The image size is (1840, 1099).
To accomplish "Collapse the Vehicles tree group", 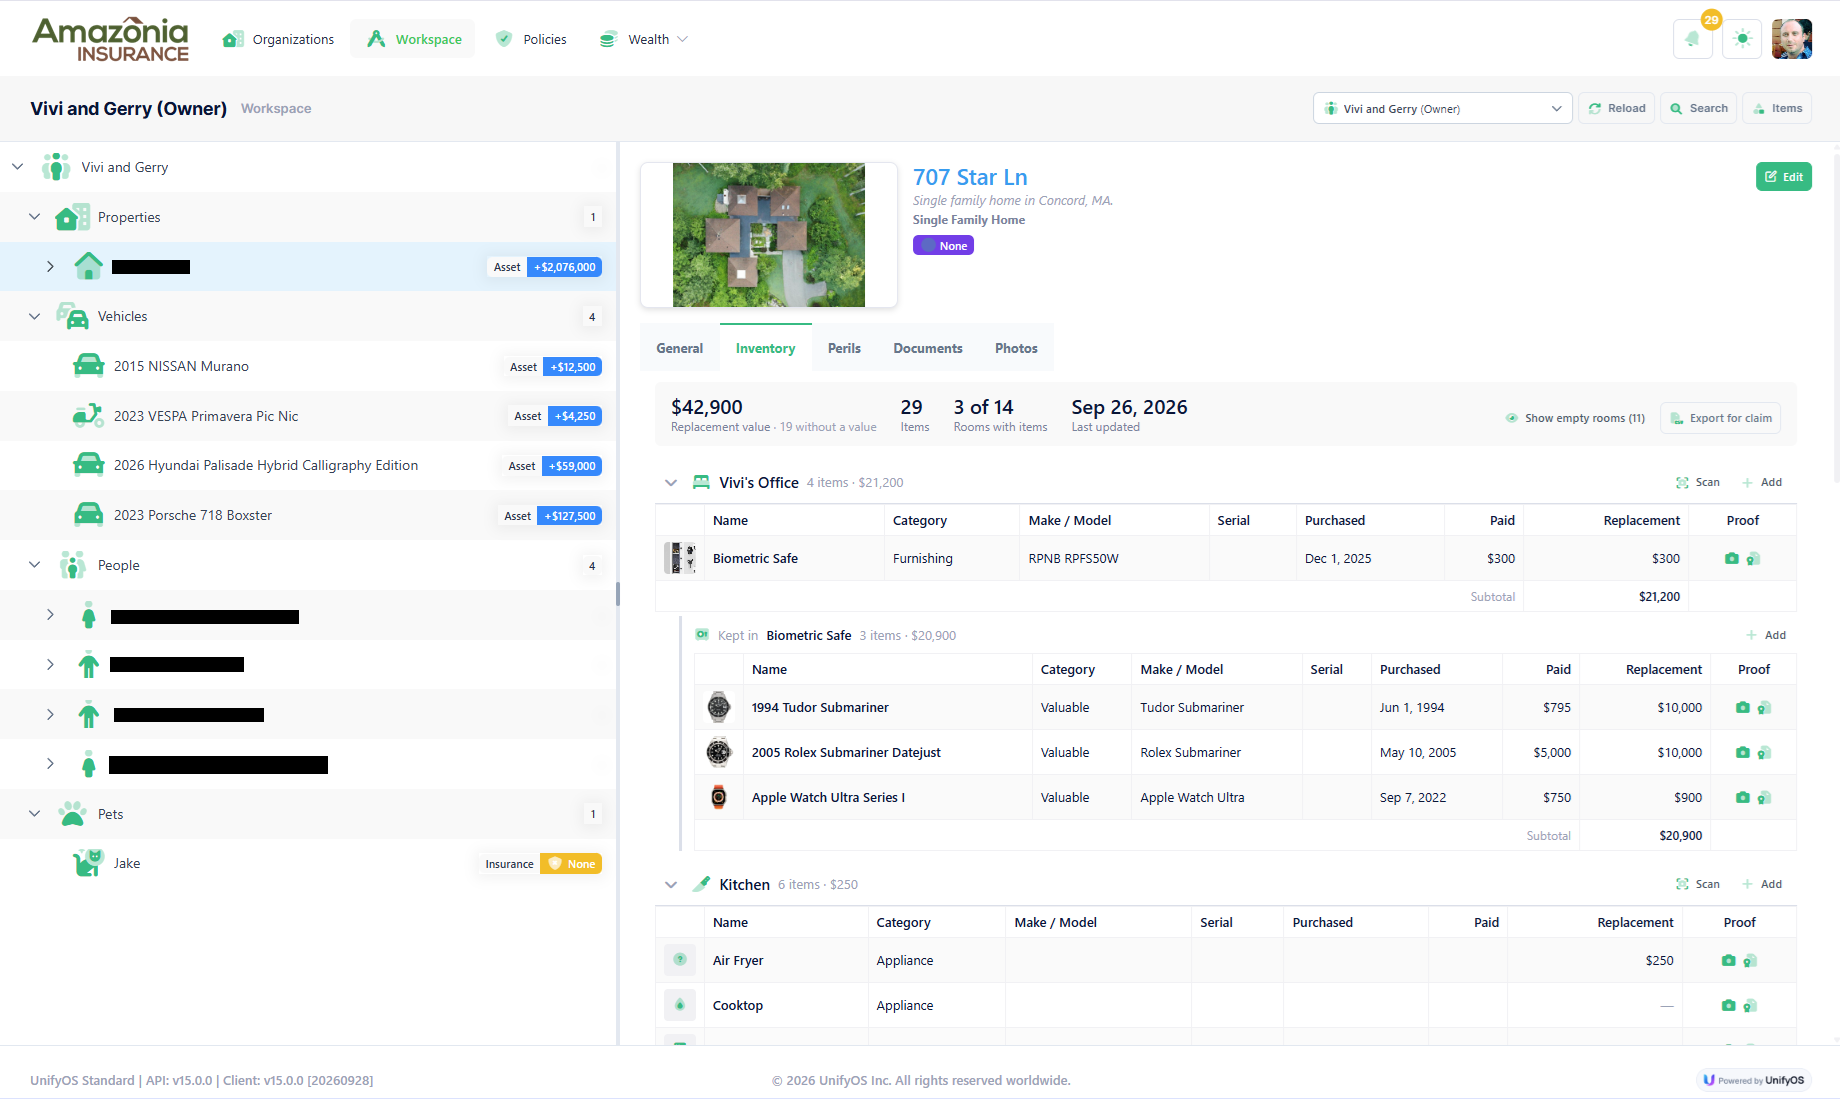I will 35,316.
